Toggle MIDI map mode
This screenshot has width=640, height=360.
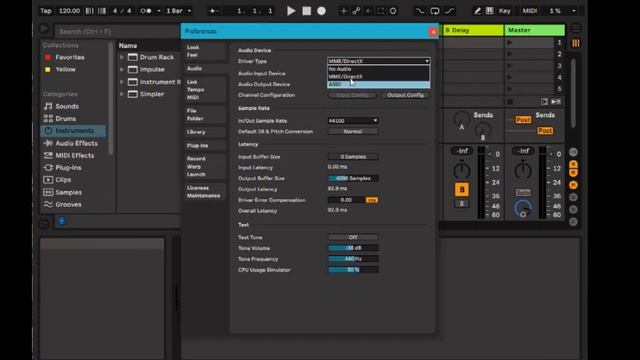coord(530,11)
